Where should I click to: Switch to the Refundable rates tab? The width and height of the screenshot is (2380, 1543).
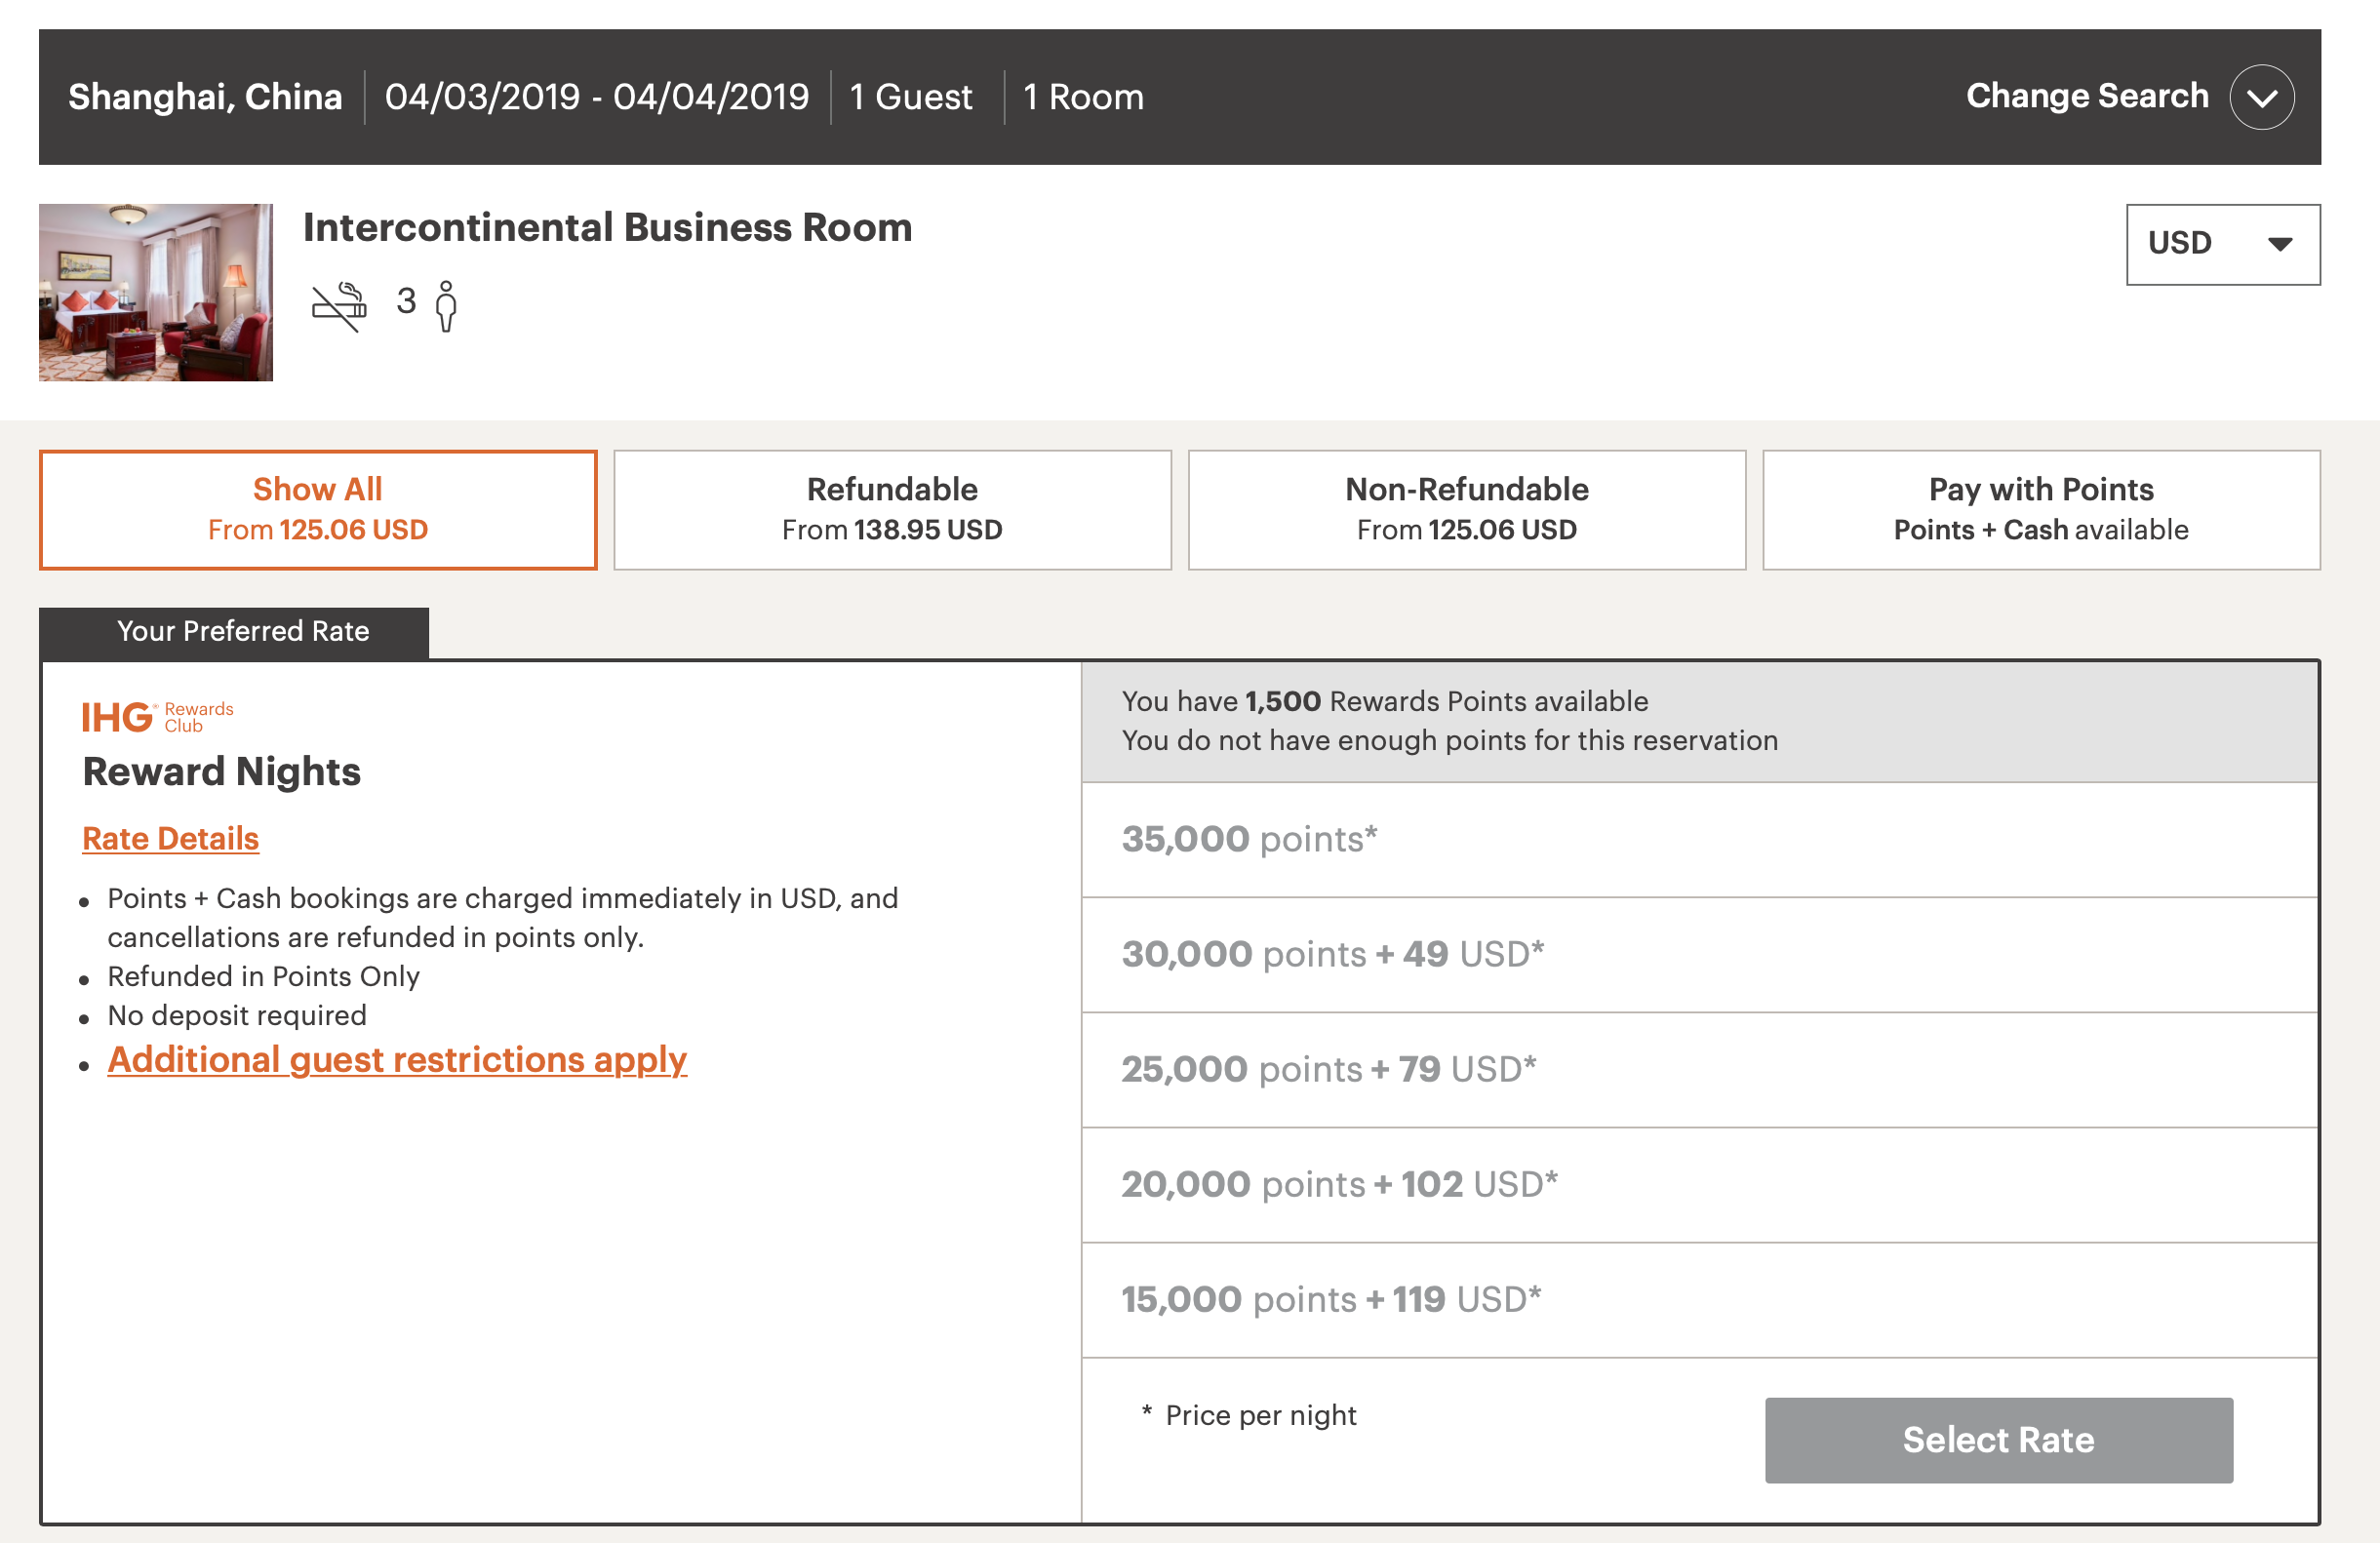point(892,510)
